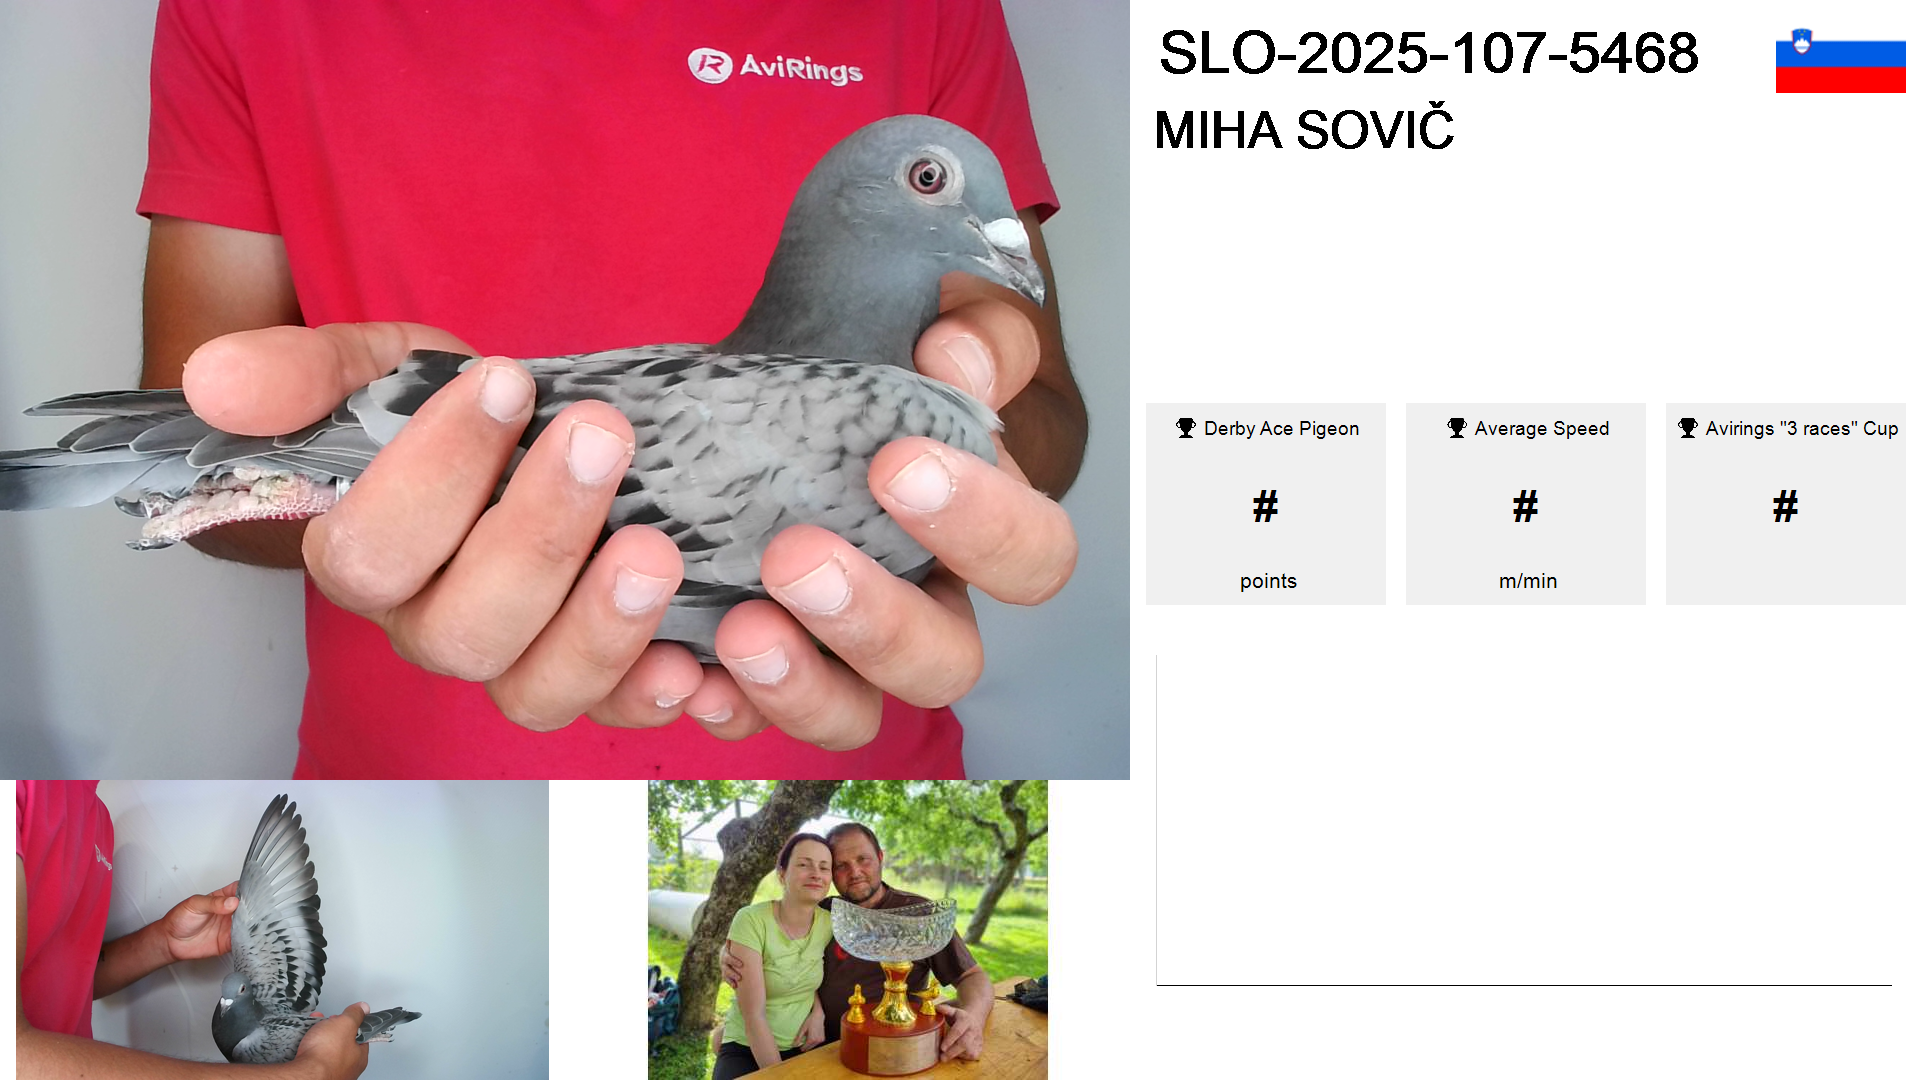Open the Avirings "3 races" Cup card

pos(1786,504)
